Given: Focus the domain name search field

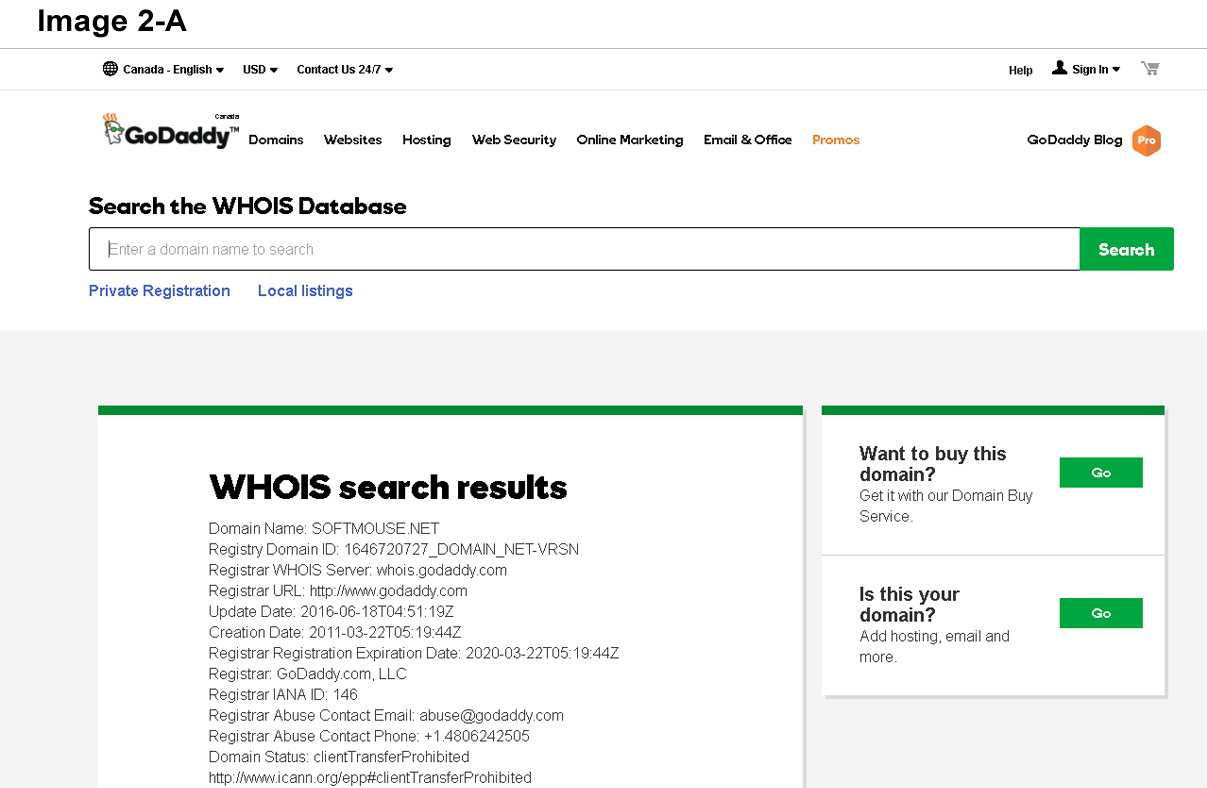Looking at the screenshot, I should click(584, 250).
